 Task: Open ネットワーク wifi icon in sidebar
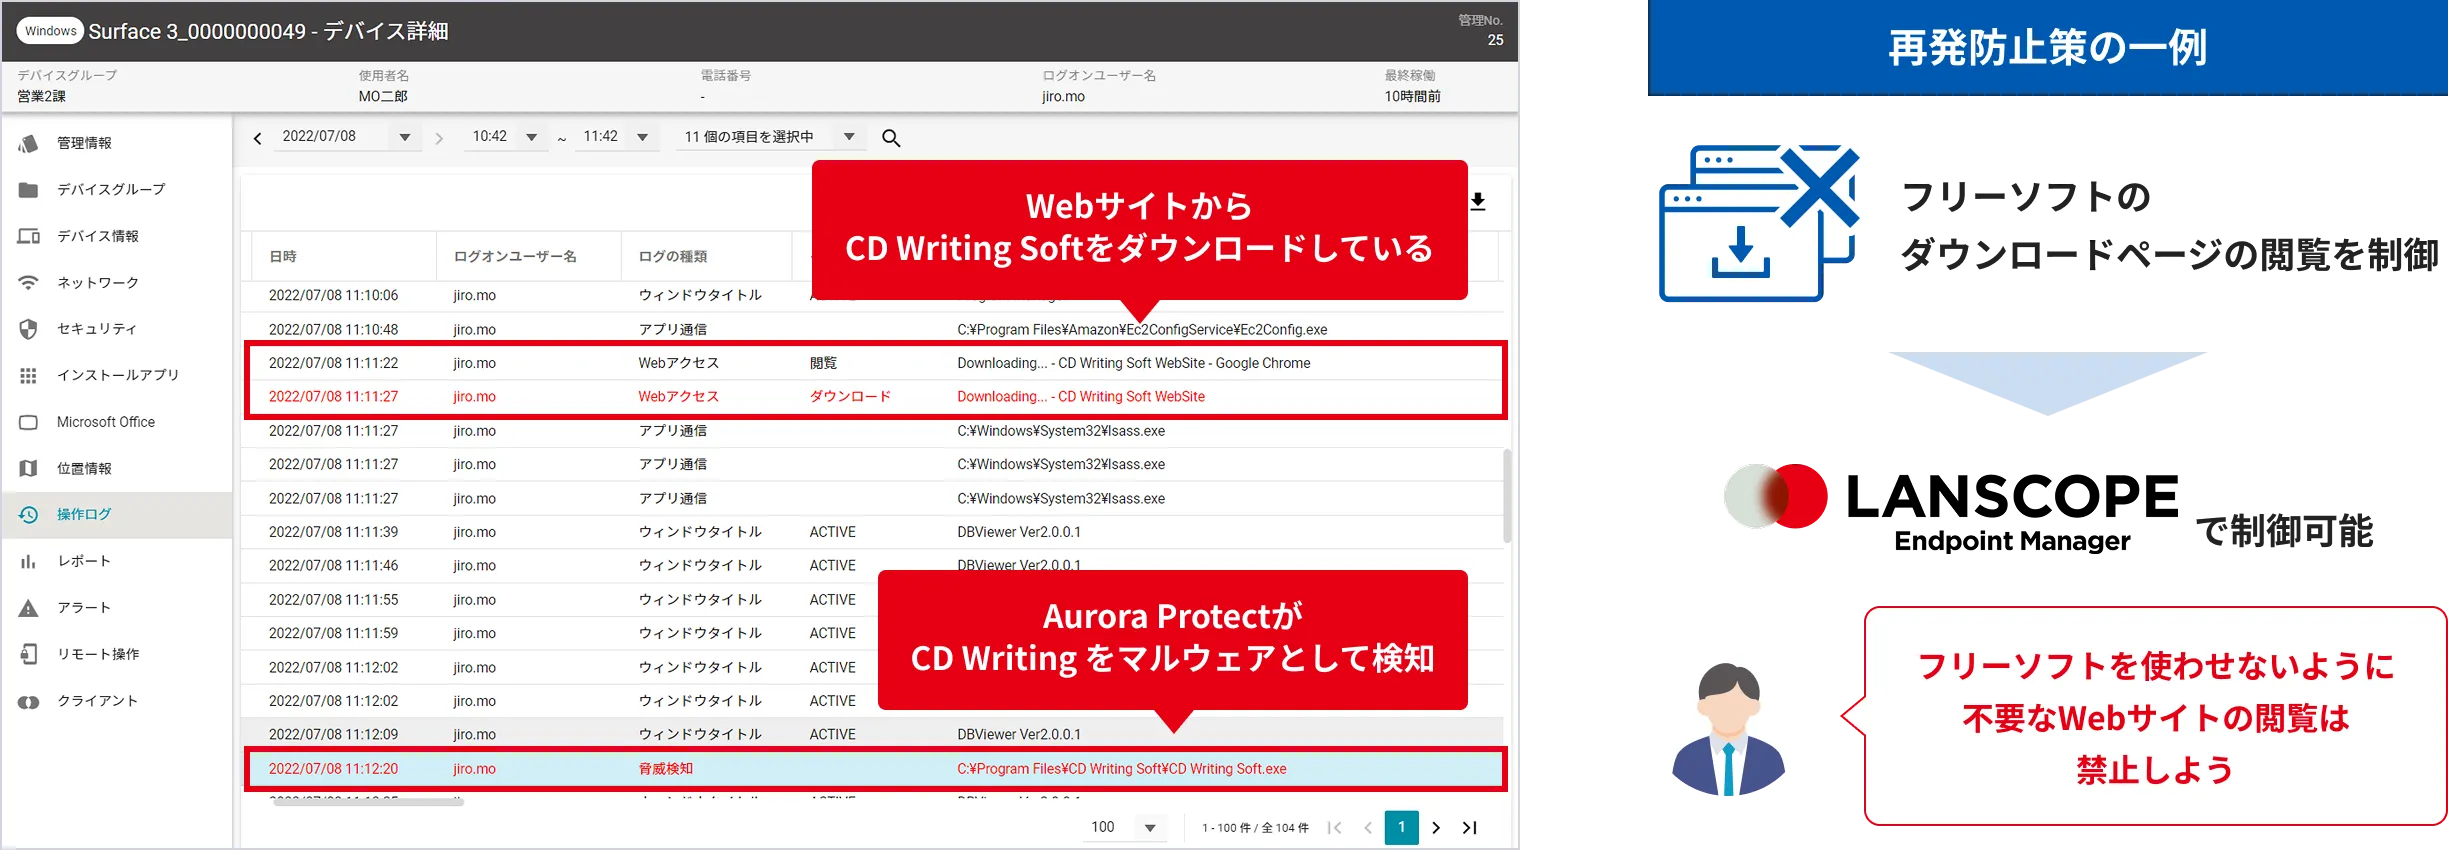point(28,283)
